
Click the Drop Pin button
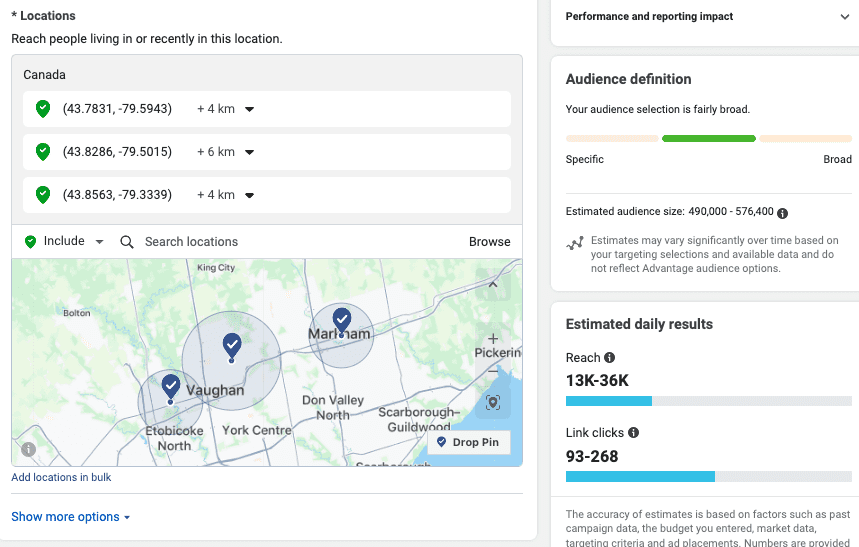(x=468, y=442)
